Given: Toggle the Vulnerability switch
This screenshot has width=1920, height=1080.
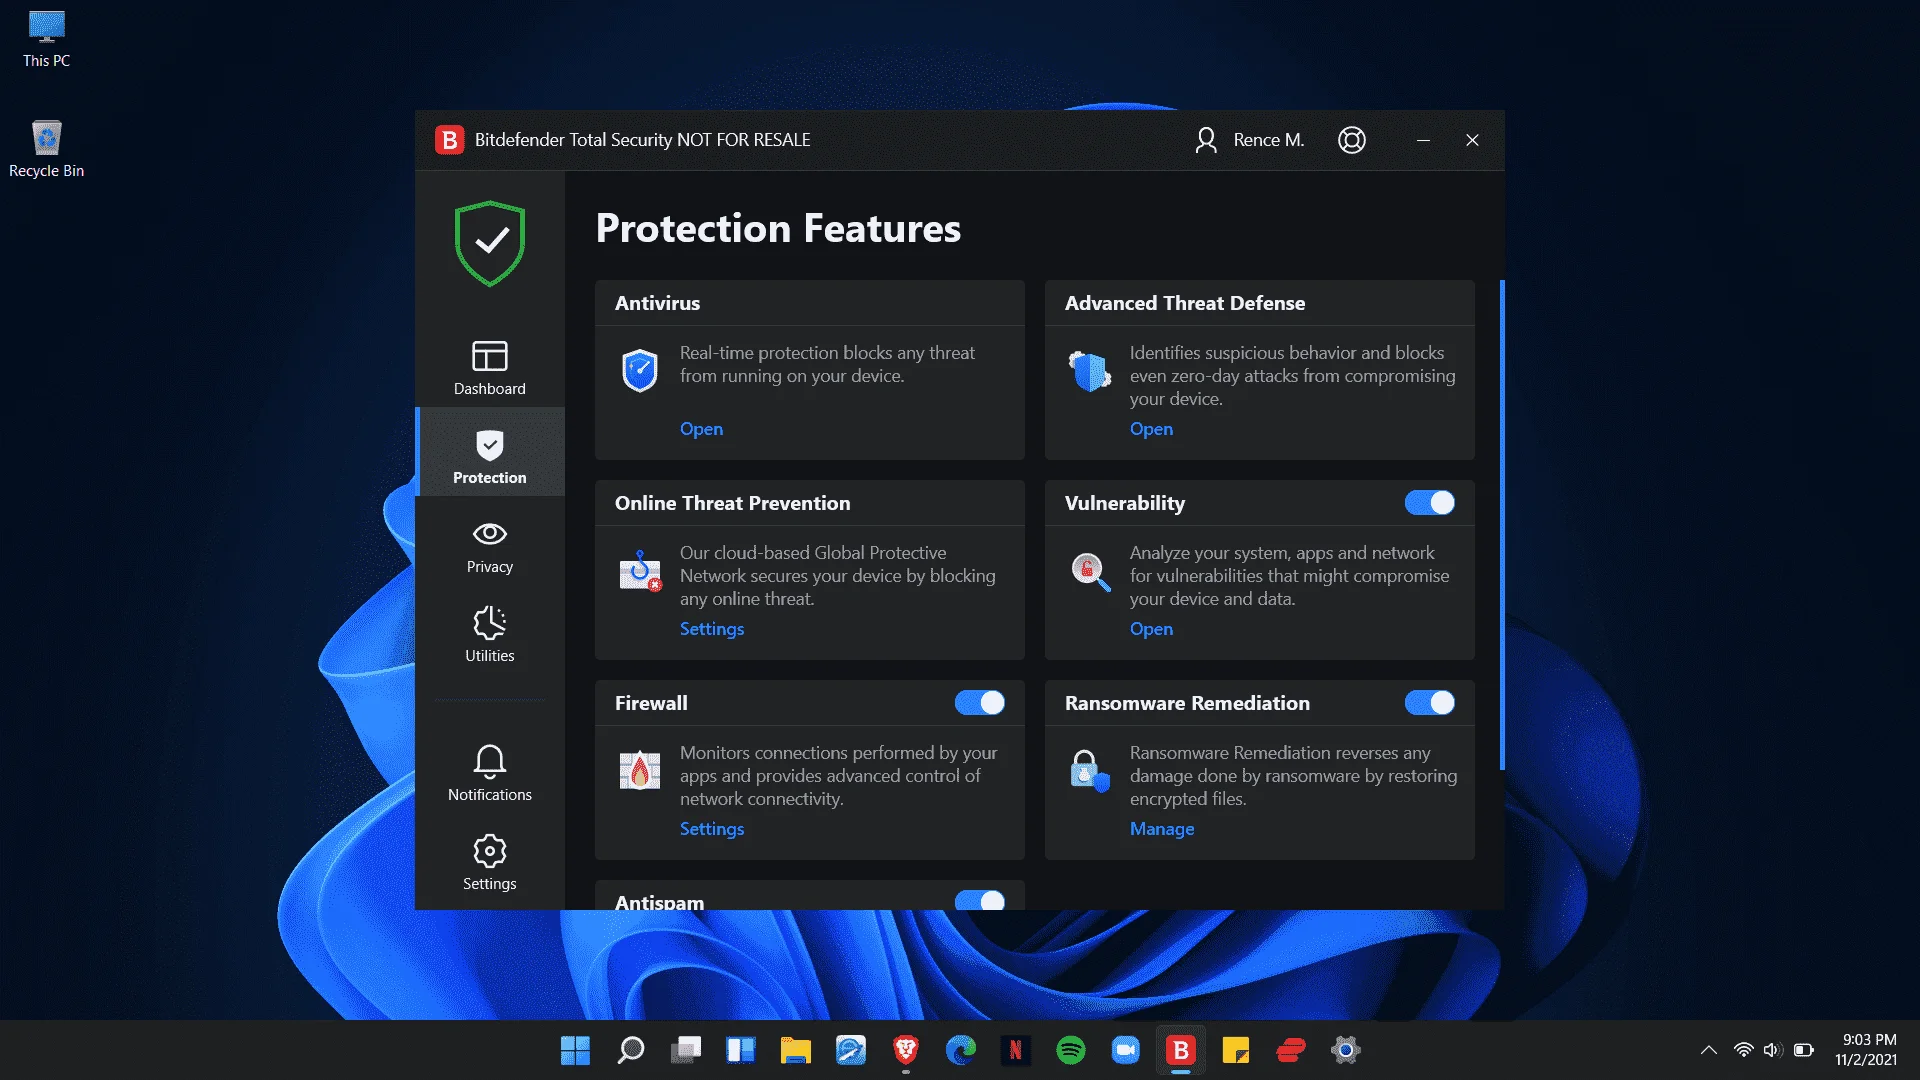Looking at the screenshot, I should coord(1430,503).
